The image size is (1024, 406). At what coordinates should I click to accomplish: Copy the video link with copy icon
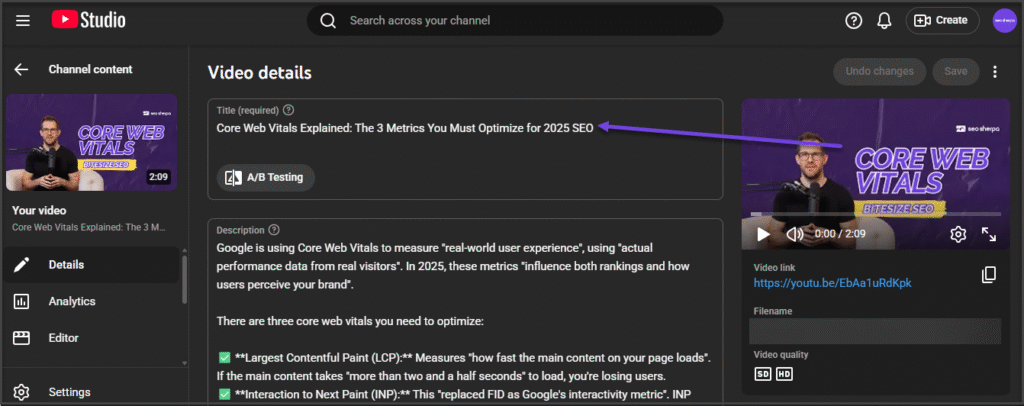(x=989, y=274)
